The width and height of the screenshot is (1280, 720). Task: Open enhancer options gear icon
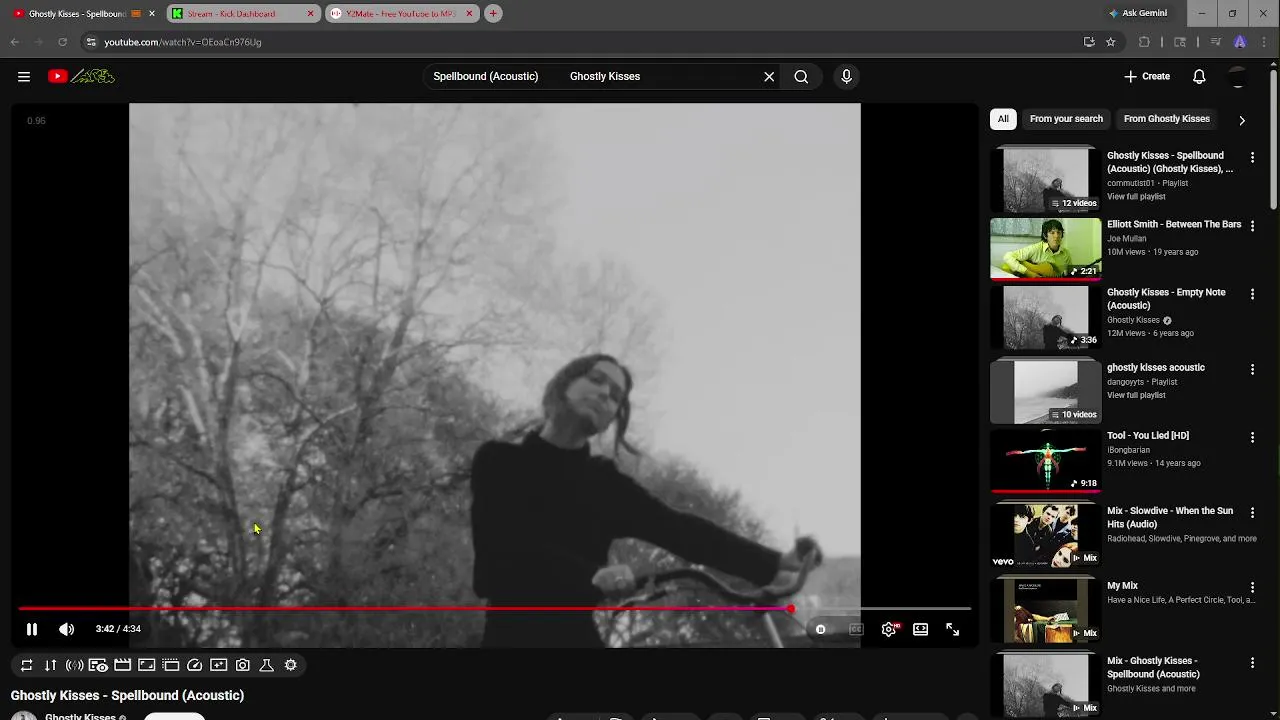[291, 665]
